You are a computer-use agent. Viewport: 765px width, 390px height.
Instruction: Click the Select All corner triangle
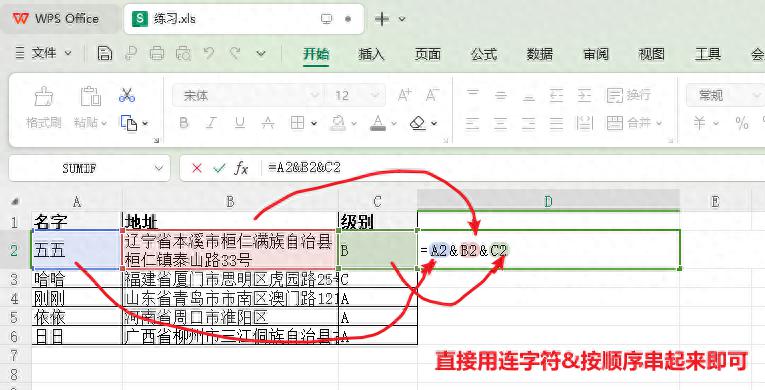pyautogui.click(x=16, y=202)
